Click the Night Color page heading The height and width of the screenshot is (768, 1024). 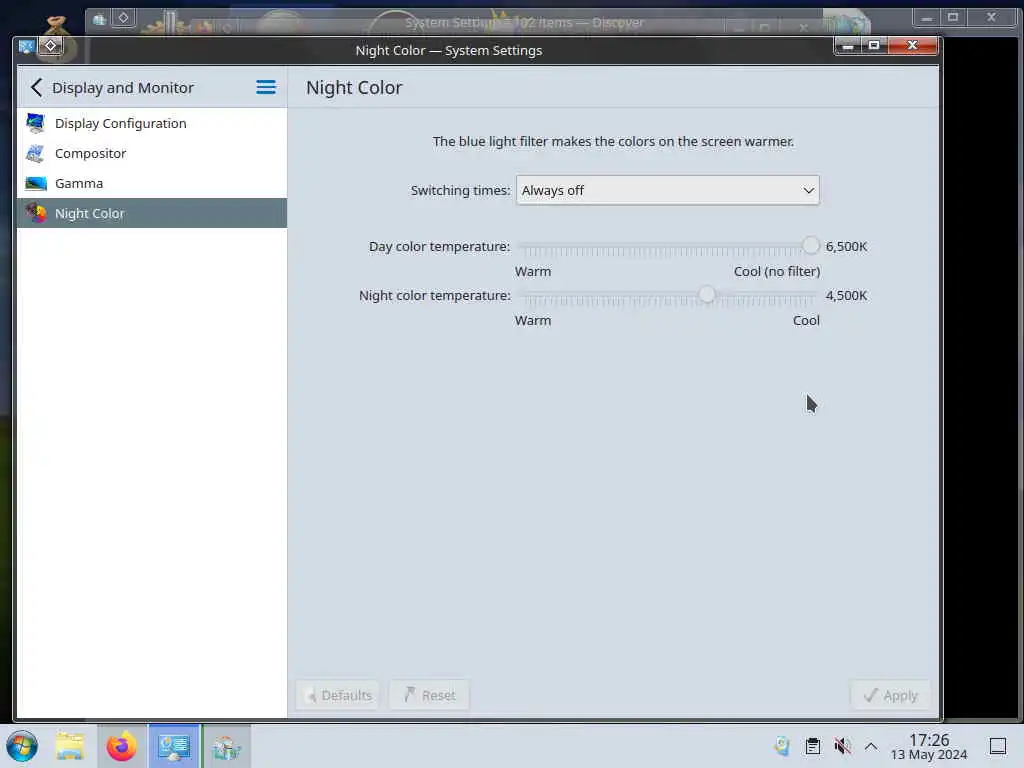(355, 88)
